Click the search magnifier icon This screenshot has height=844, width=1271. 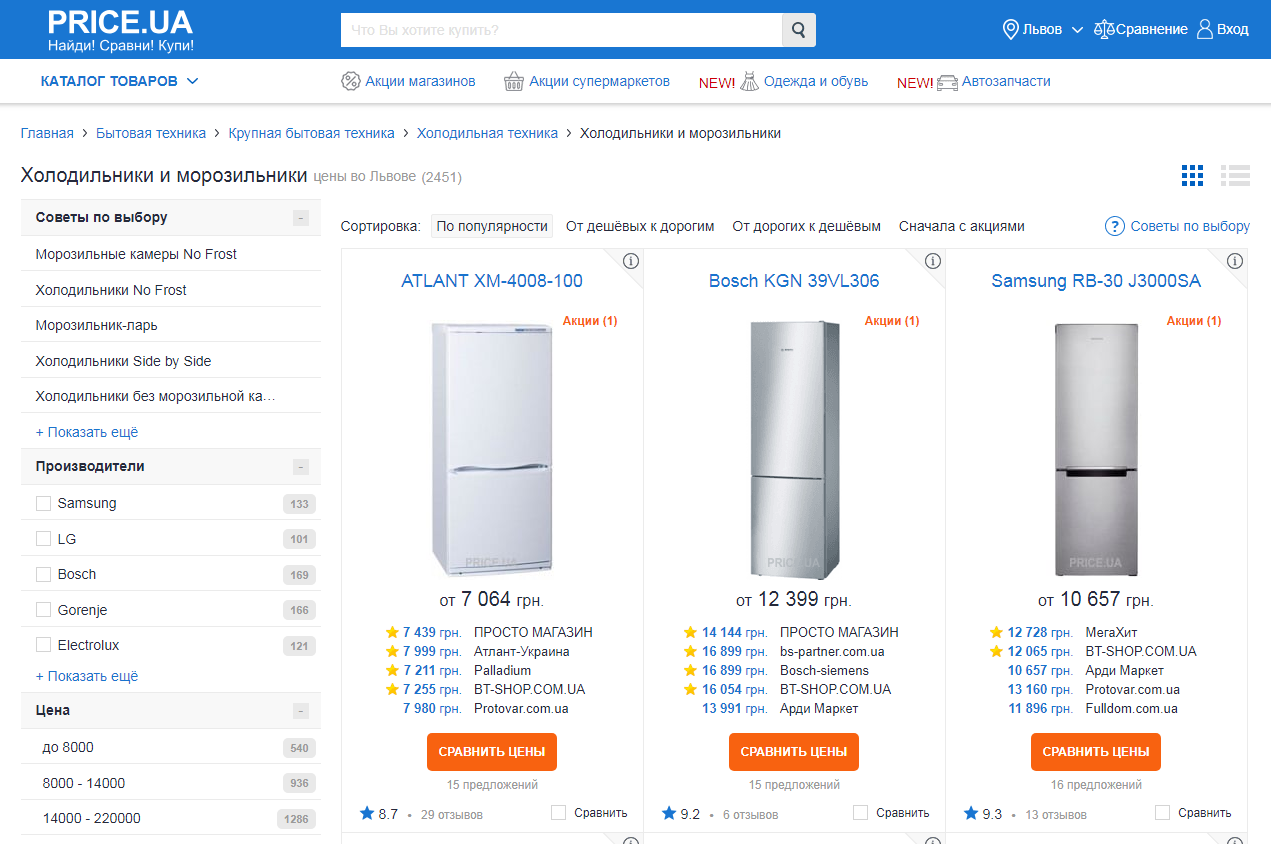(798, 30)
